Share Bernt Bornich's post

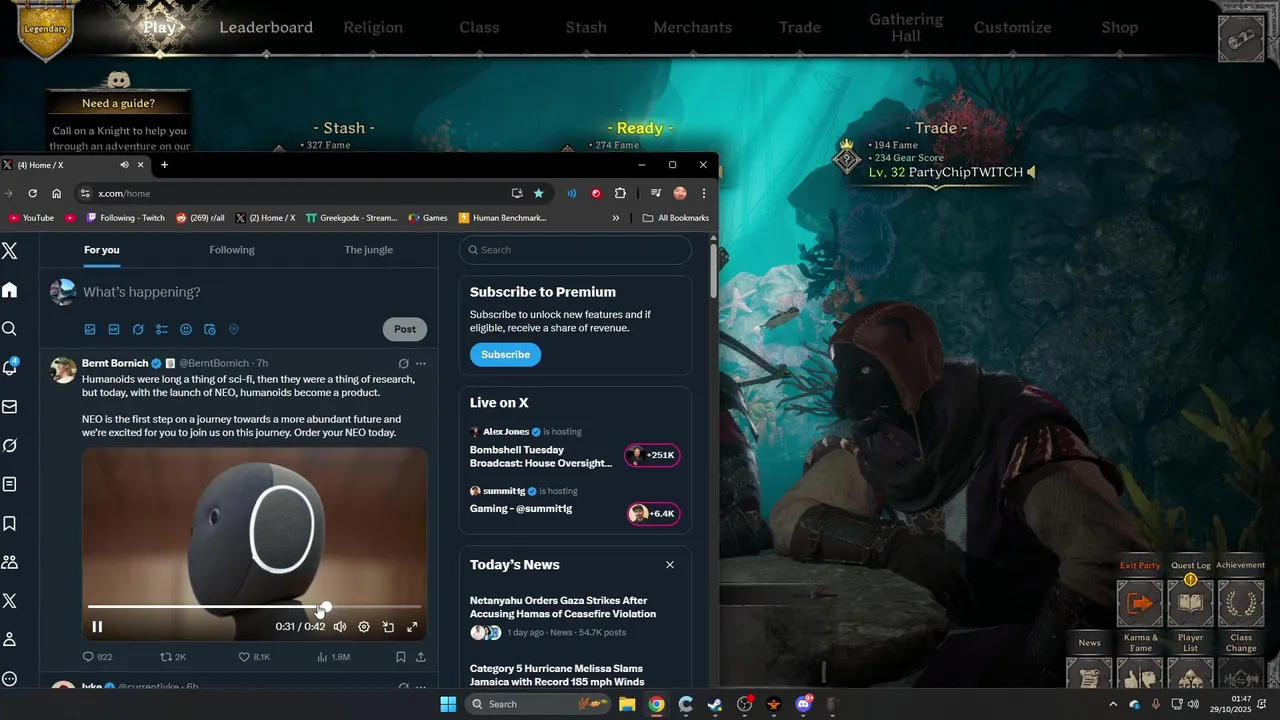pyautogui.click(x=421, y=657)
